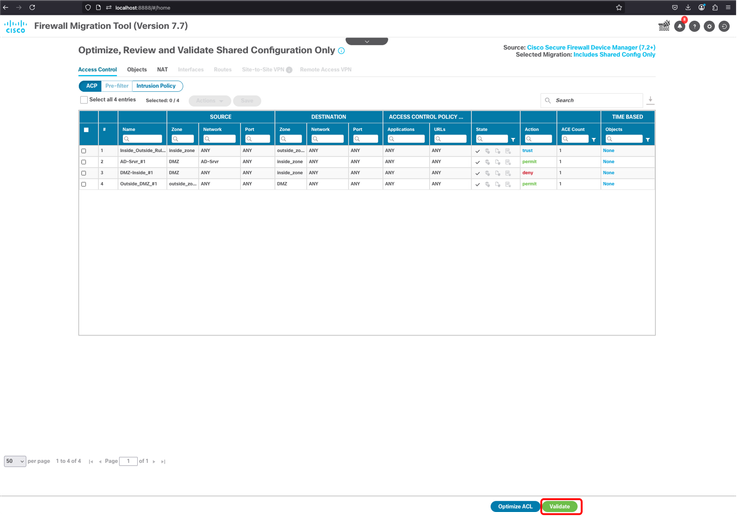Click the ACE Count column filter funnel icon

coord(594,140)
